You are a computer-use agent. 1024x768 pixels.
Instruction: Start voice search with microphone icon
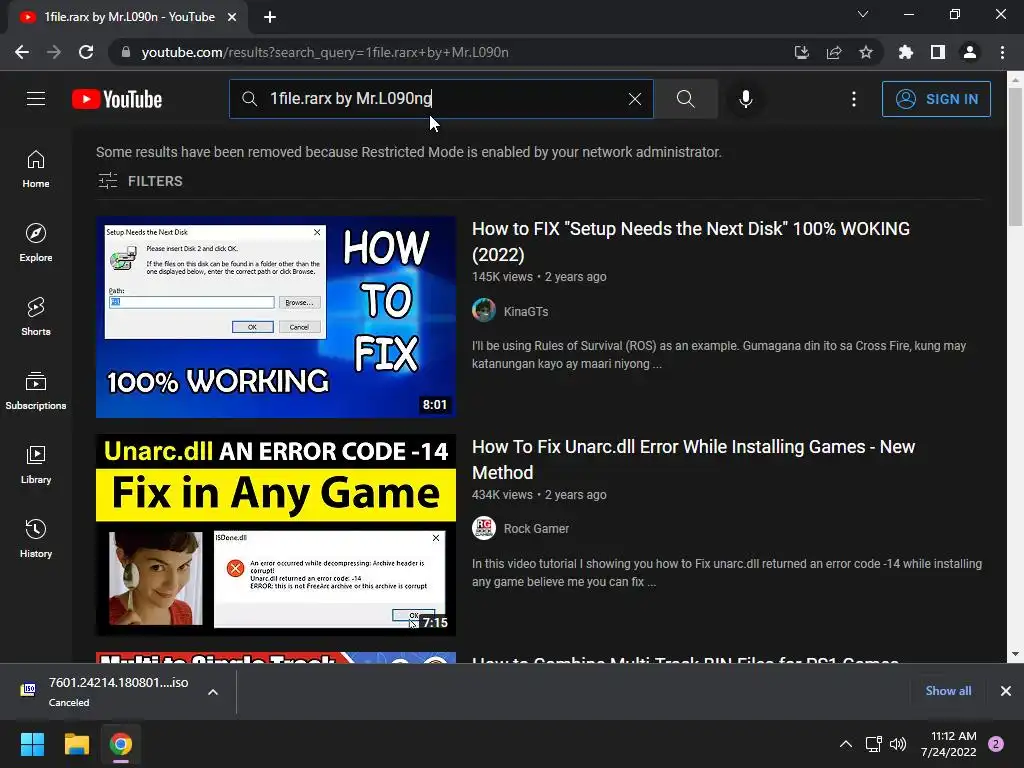tap(746, 99)
